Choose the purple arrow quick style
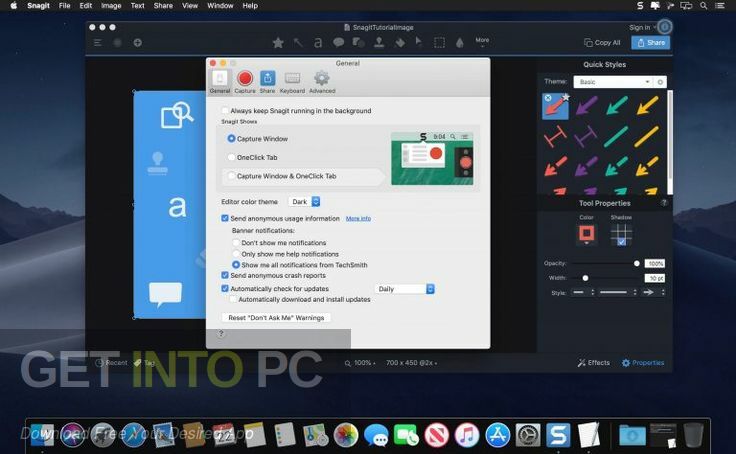Screen dimensions: 736x454 (x=587, y=105)
